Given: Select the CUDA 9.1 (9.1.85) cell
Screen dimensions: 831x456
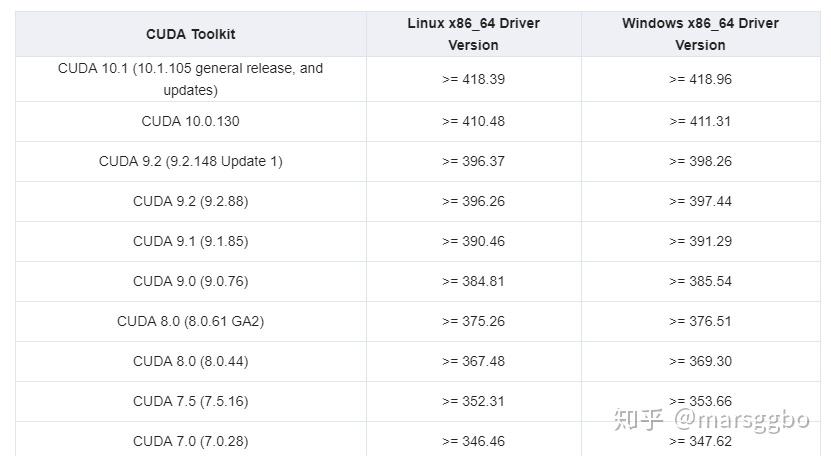Looking at the screenshot, I should click(x=190, y=241).
